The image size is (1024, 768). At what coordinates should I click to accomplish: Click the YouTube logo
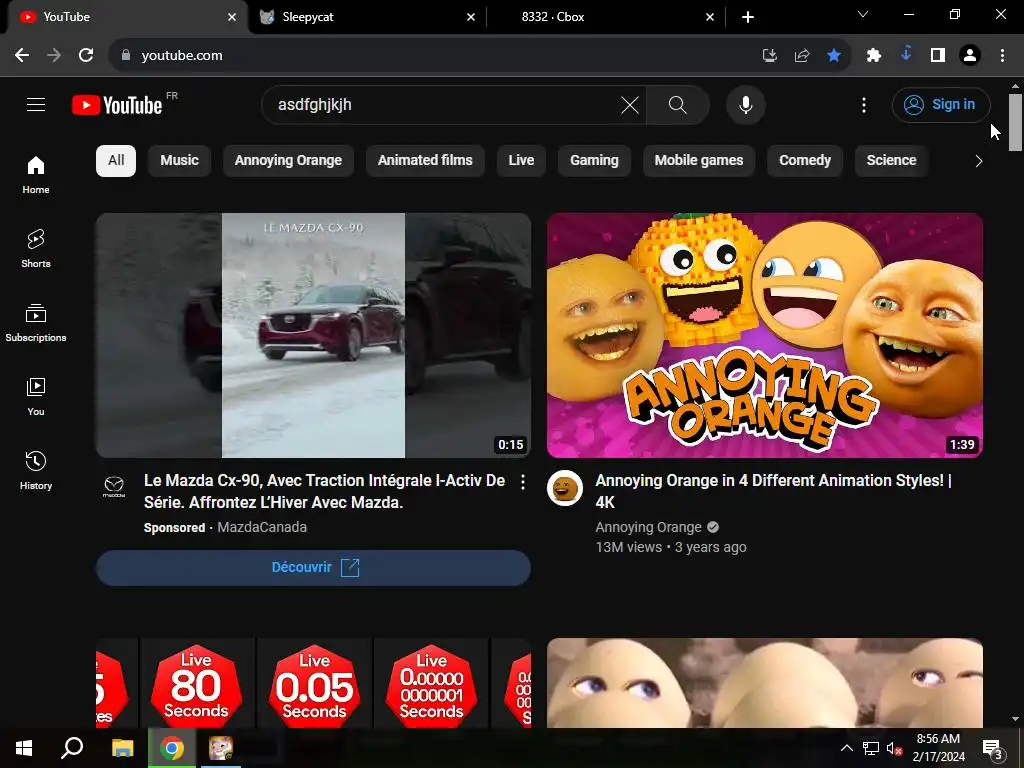point(118,105)
